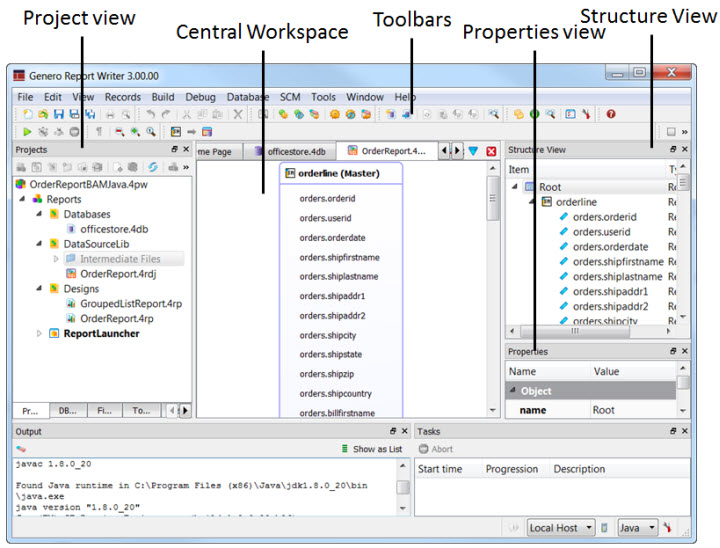Click the Zoom out magnifier icon
The width and height of the screenshot is (720, 548).
point(119,132)
